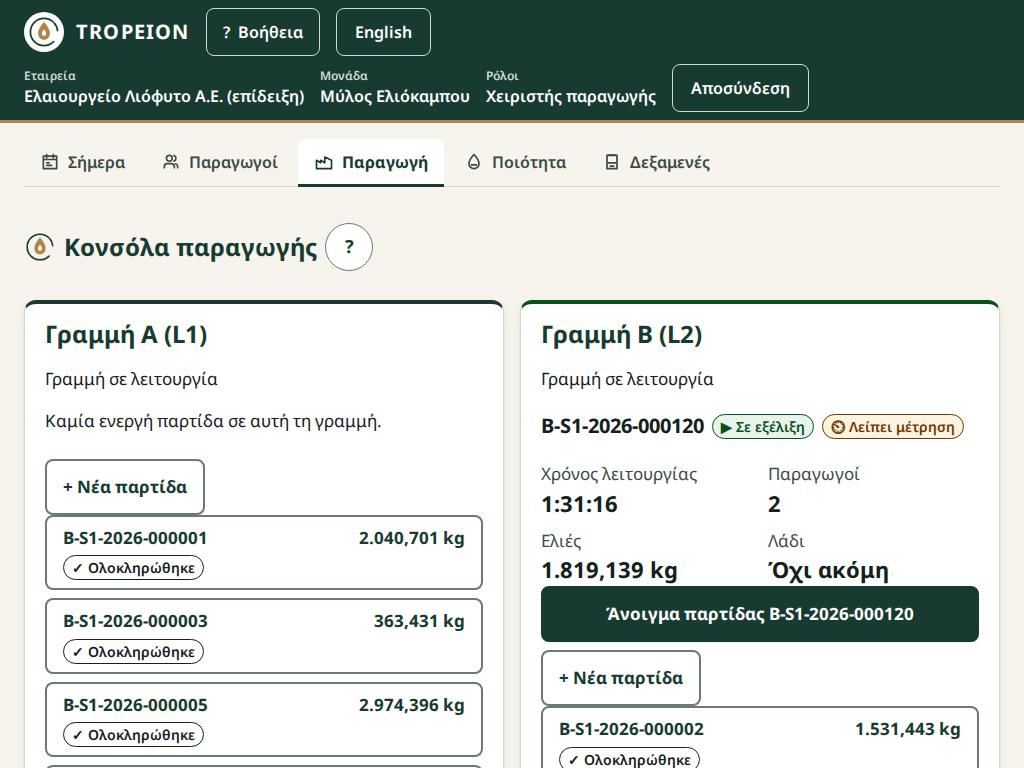
Task: Click role Χειριστής παραγωγής
Action: [571, 97]
